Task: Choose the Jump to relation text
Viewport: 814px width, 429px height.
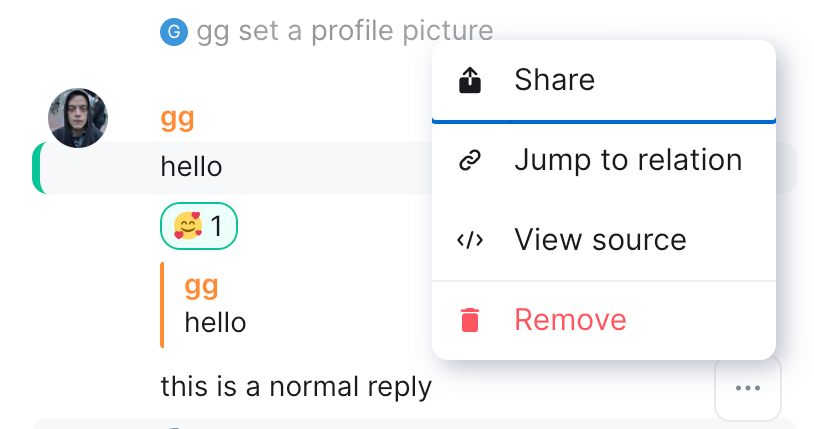Action: pyautogui.click(x=628, y=160)
